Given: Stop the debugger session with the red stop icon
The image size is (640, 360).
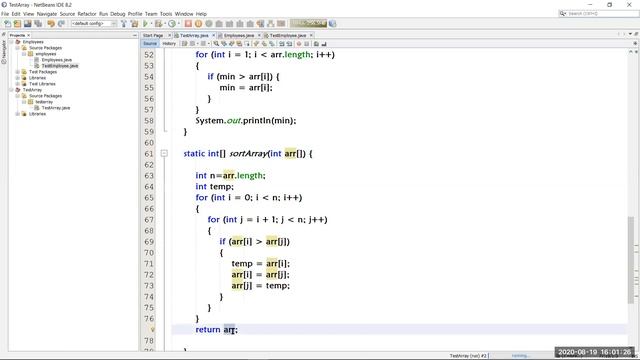Looking at the screenshot, I should pos(188,24).
